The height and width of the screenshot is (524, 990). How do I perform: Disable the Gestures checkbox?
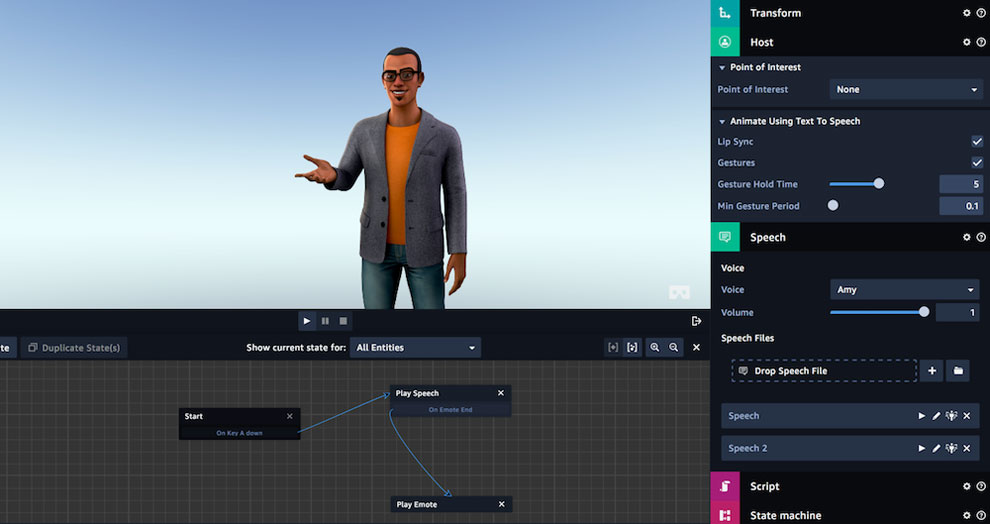pos(977,163)
